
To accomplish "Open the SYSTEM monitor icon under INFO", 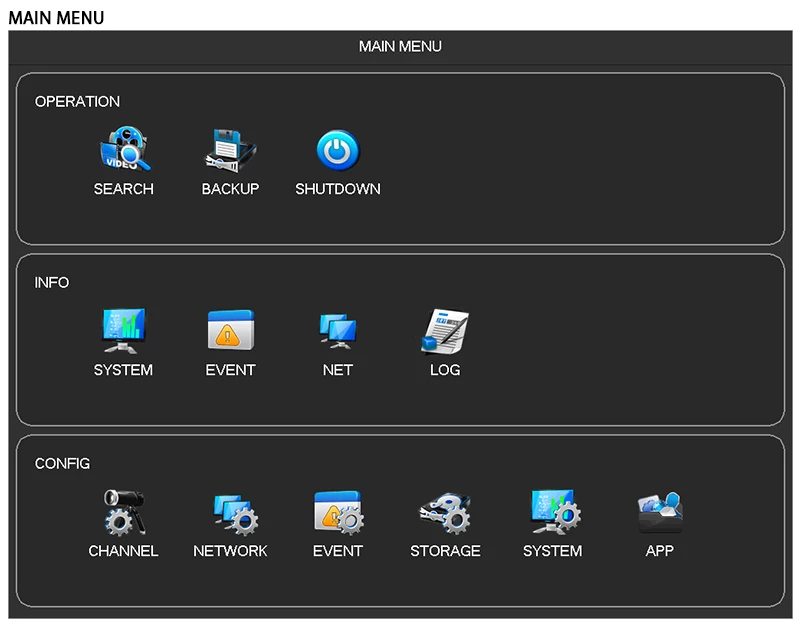I will click(124, 330).
